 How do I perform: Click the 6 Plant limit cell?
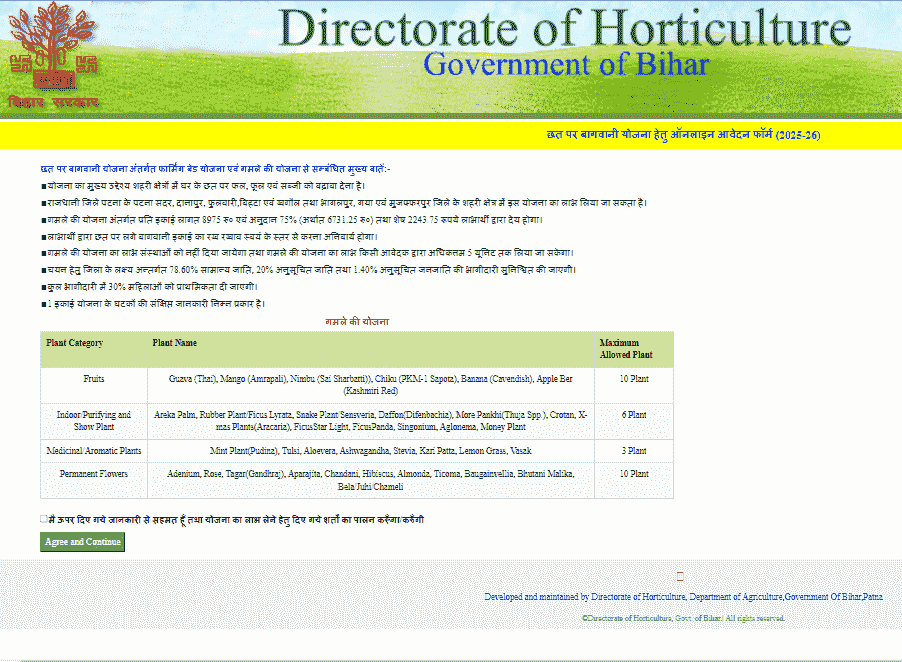click(x=633, y=414)
